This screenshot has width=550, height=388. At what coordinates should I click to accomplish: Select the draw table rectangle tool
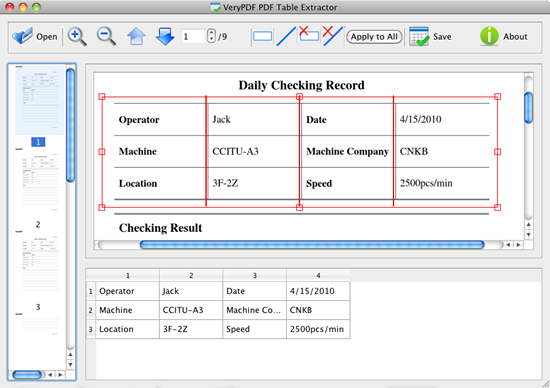262,36
